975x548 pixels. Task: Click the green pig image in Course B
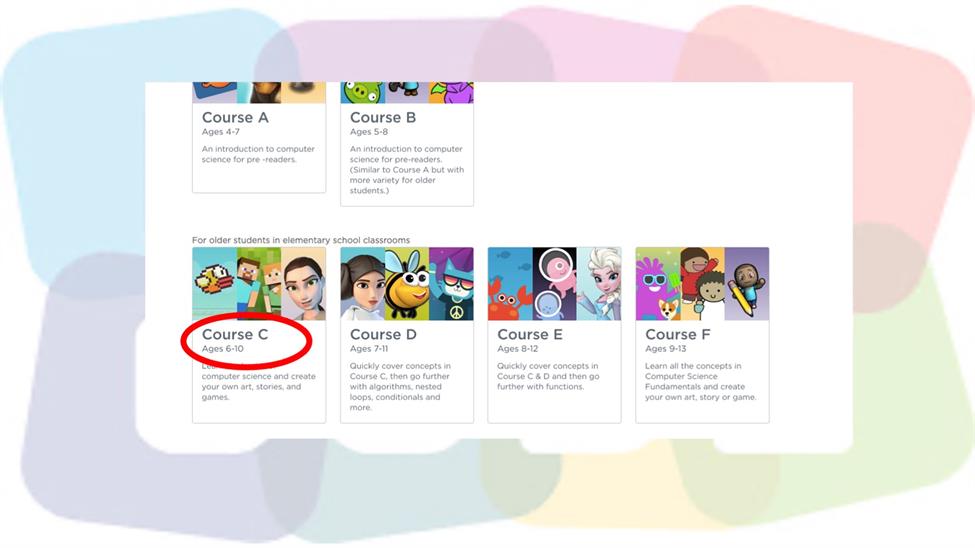(363, 93)
